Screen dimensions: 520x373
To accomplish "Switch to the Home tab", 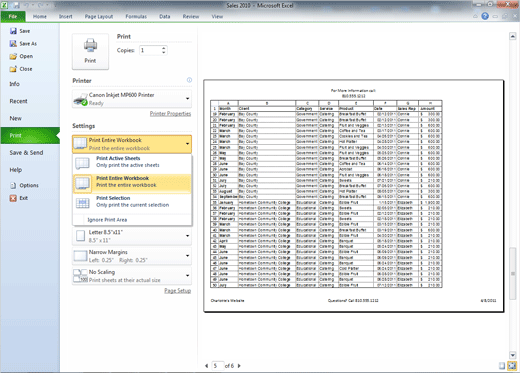I will [40, 16].
